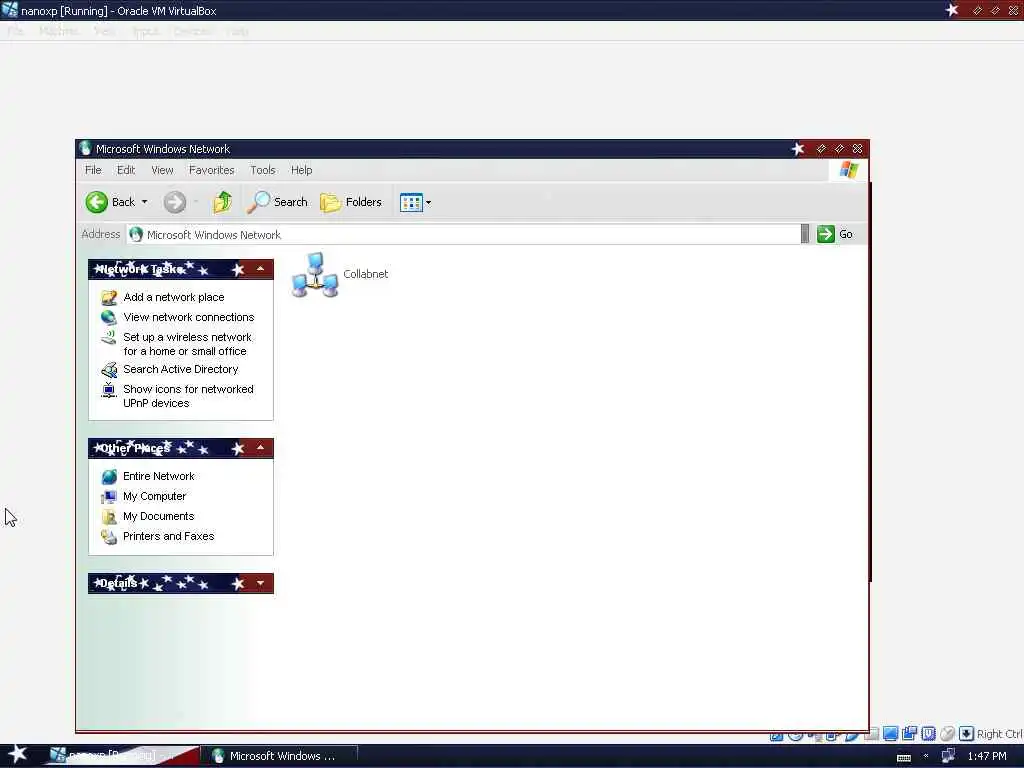Click the My Computer icon

coord(109,497)
